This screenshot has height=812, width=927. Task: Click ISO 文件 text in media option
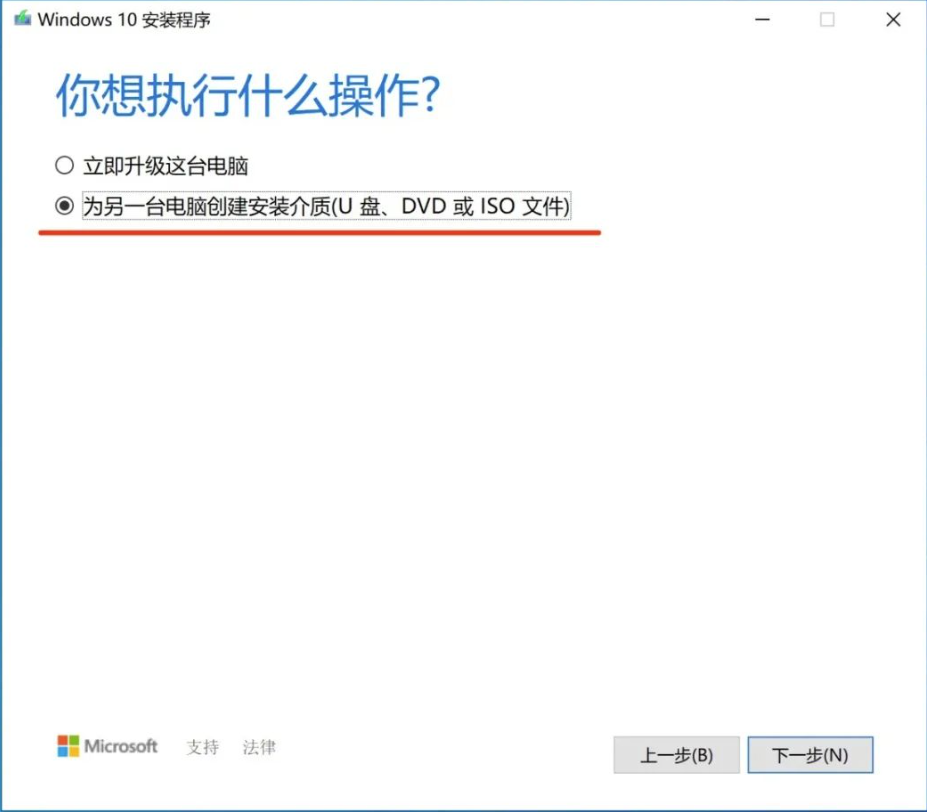coord(523,206)
